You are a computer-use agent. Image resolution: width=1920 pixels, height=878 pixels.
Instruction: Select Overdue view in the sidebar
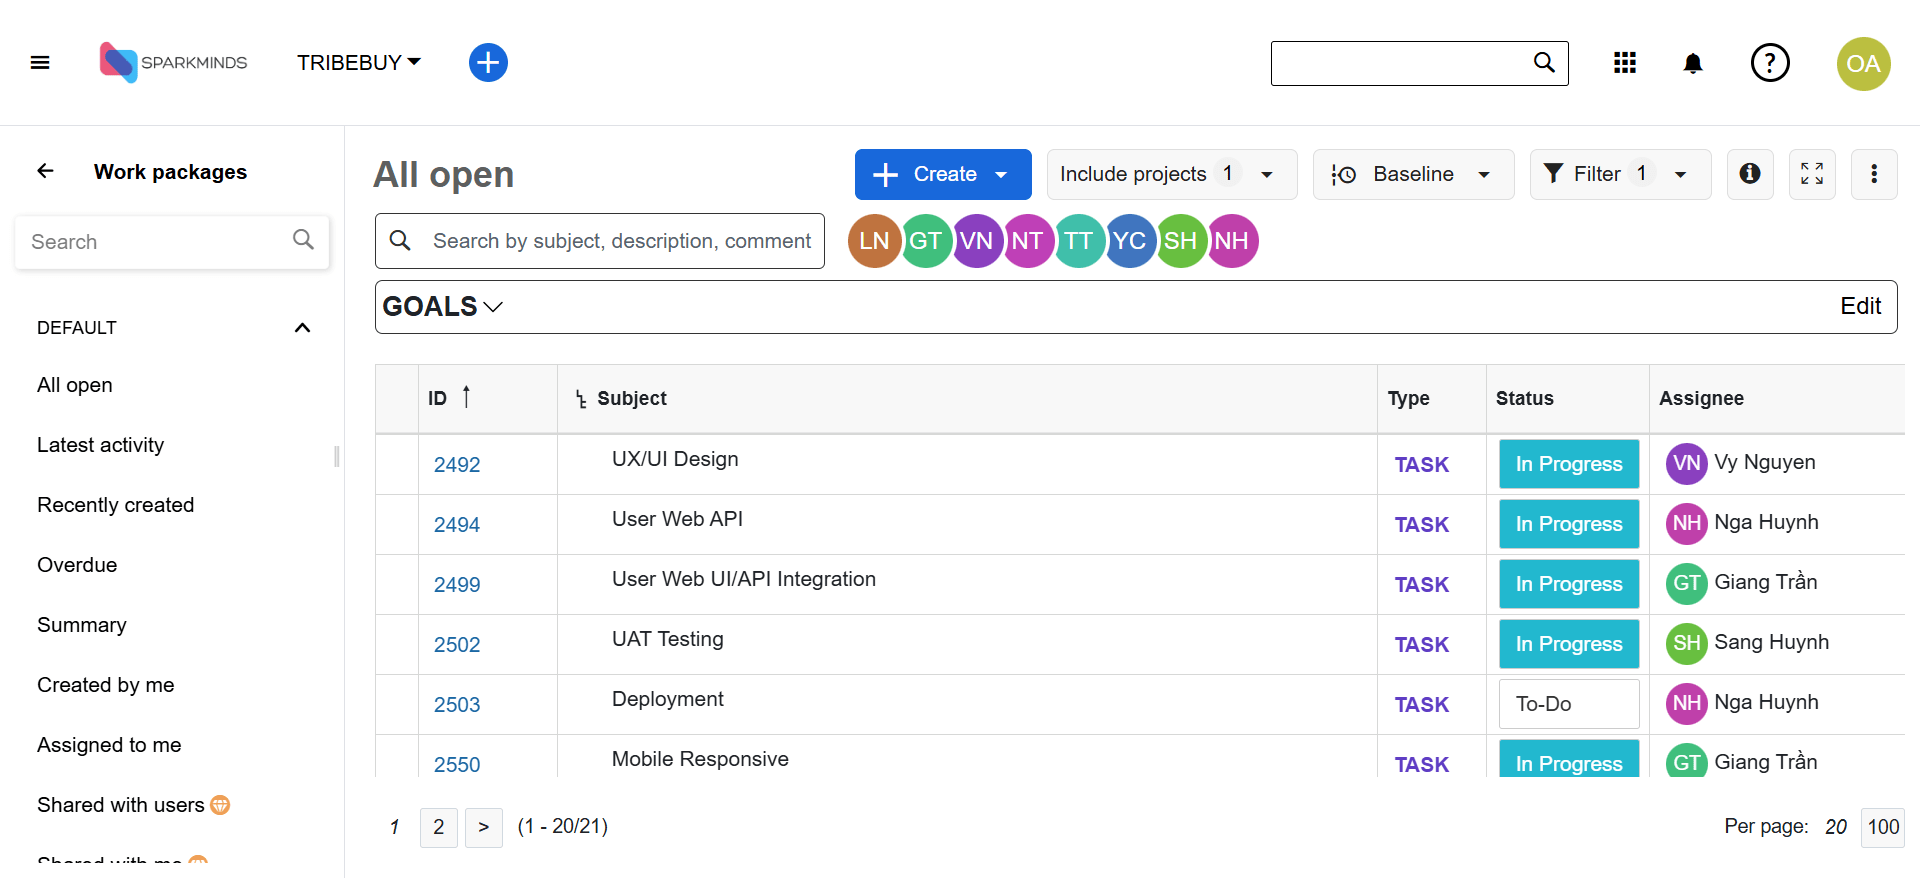[x=77, y=565]
